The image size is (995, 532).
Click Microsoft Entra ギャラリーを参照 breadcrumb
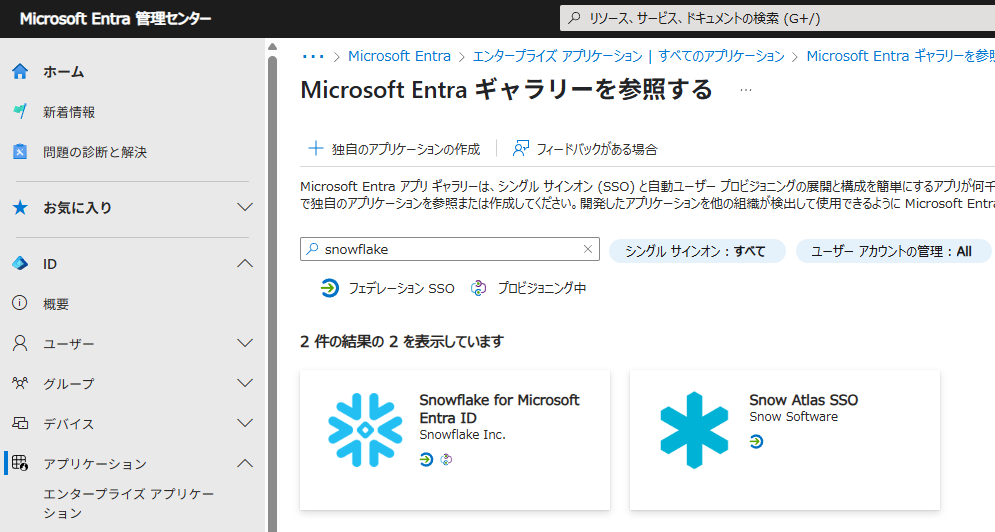click(x=900, y=56)
